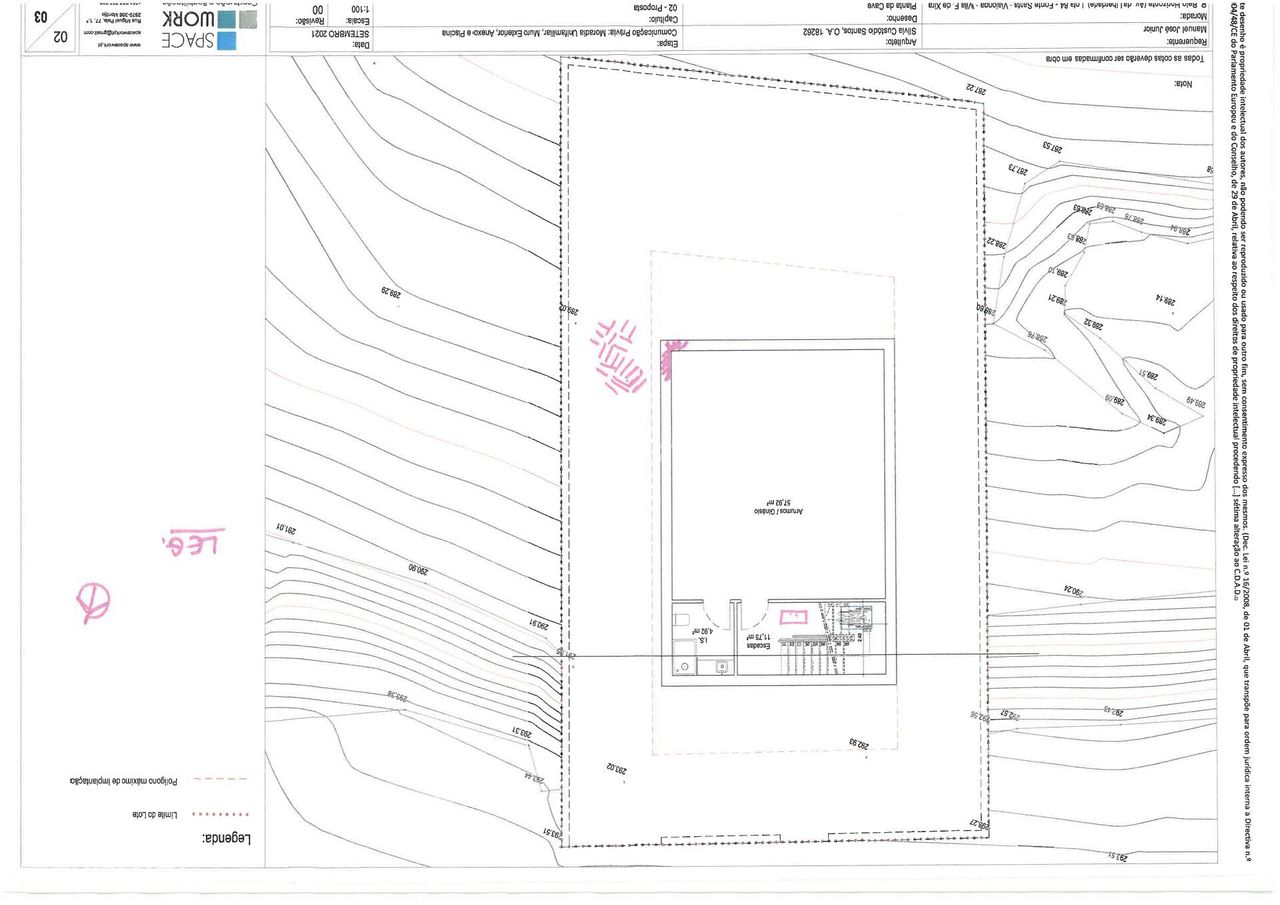The width and height of the screenshot is (1280, 905).
Task: Click the elevation label '287.73'
Action: click(1019, 168)
